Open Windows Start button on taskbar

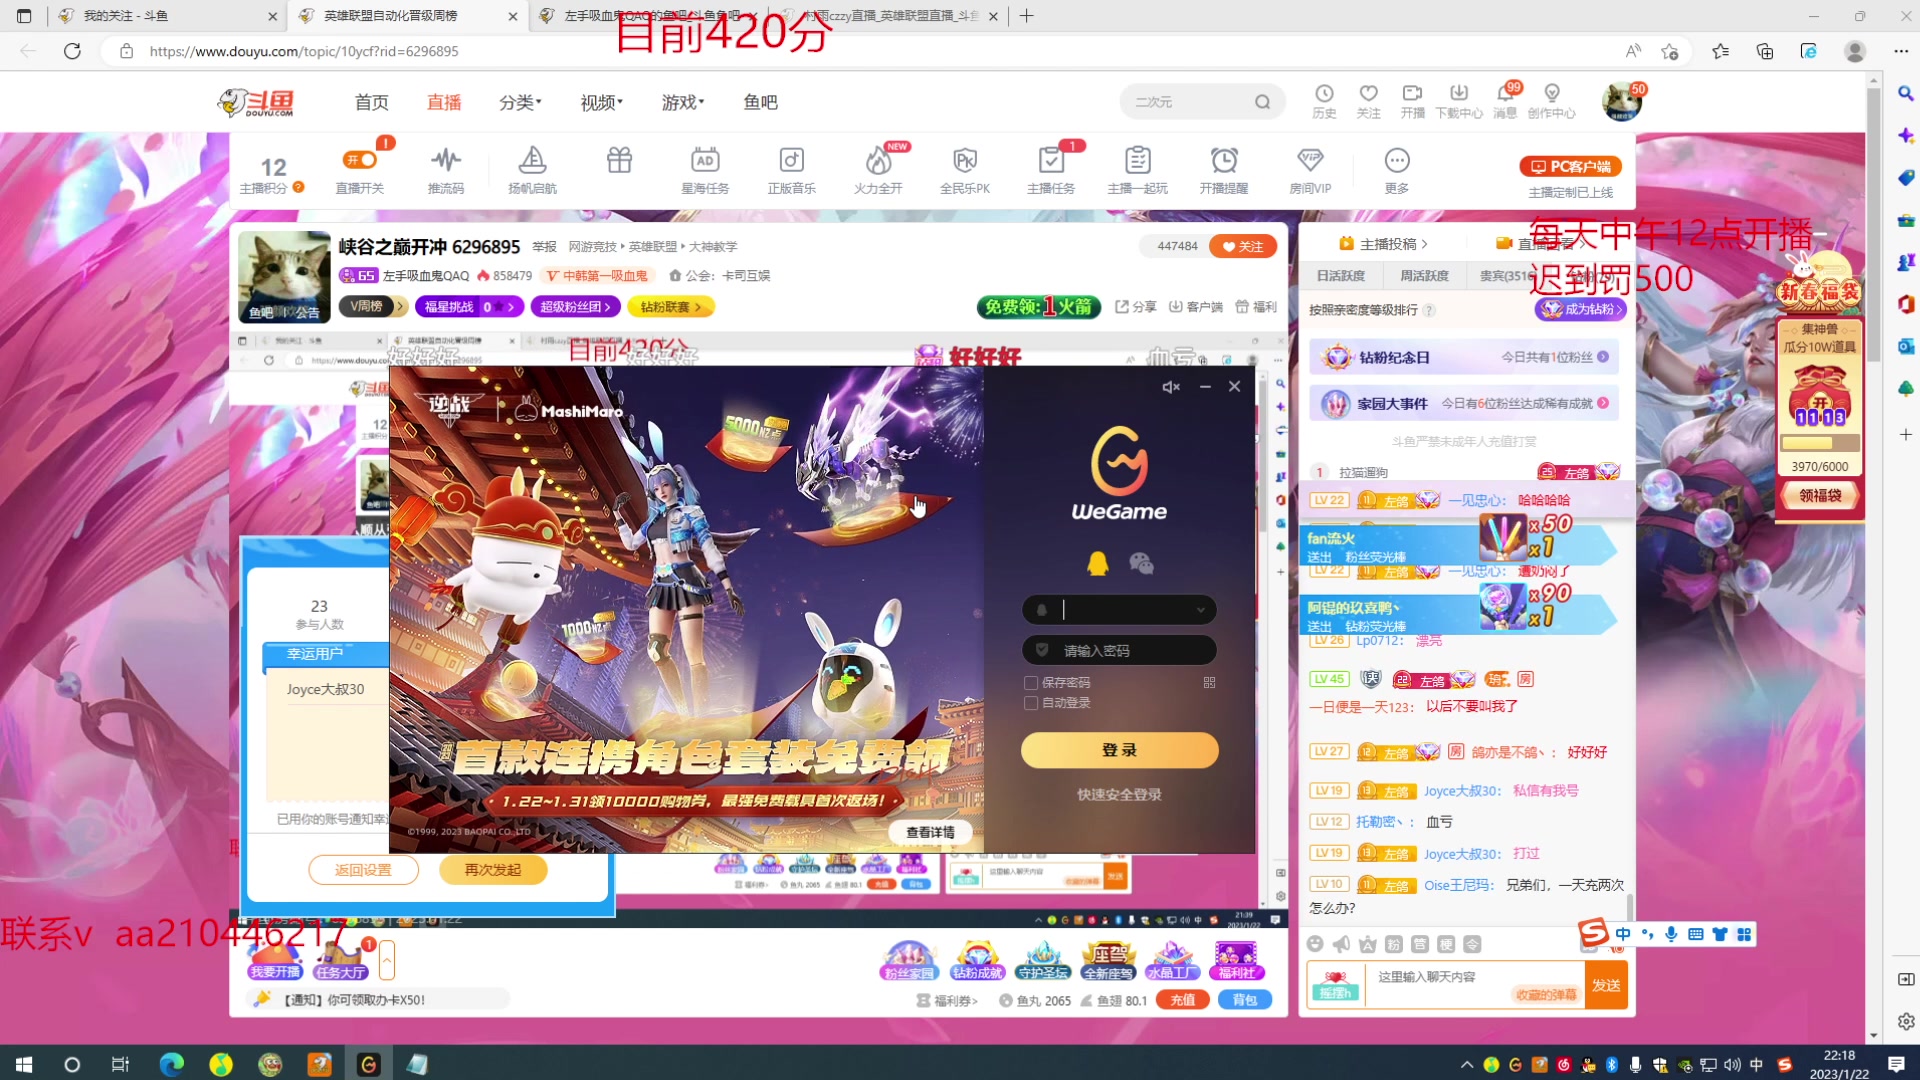click(24, 1064)
